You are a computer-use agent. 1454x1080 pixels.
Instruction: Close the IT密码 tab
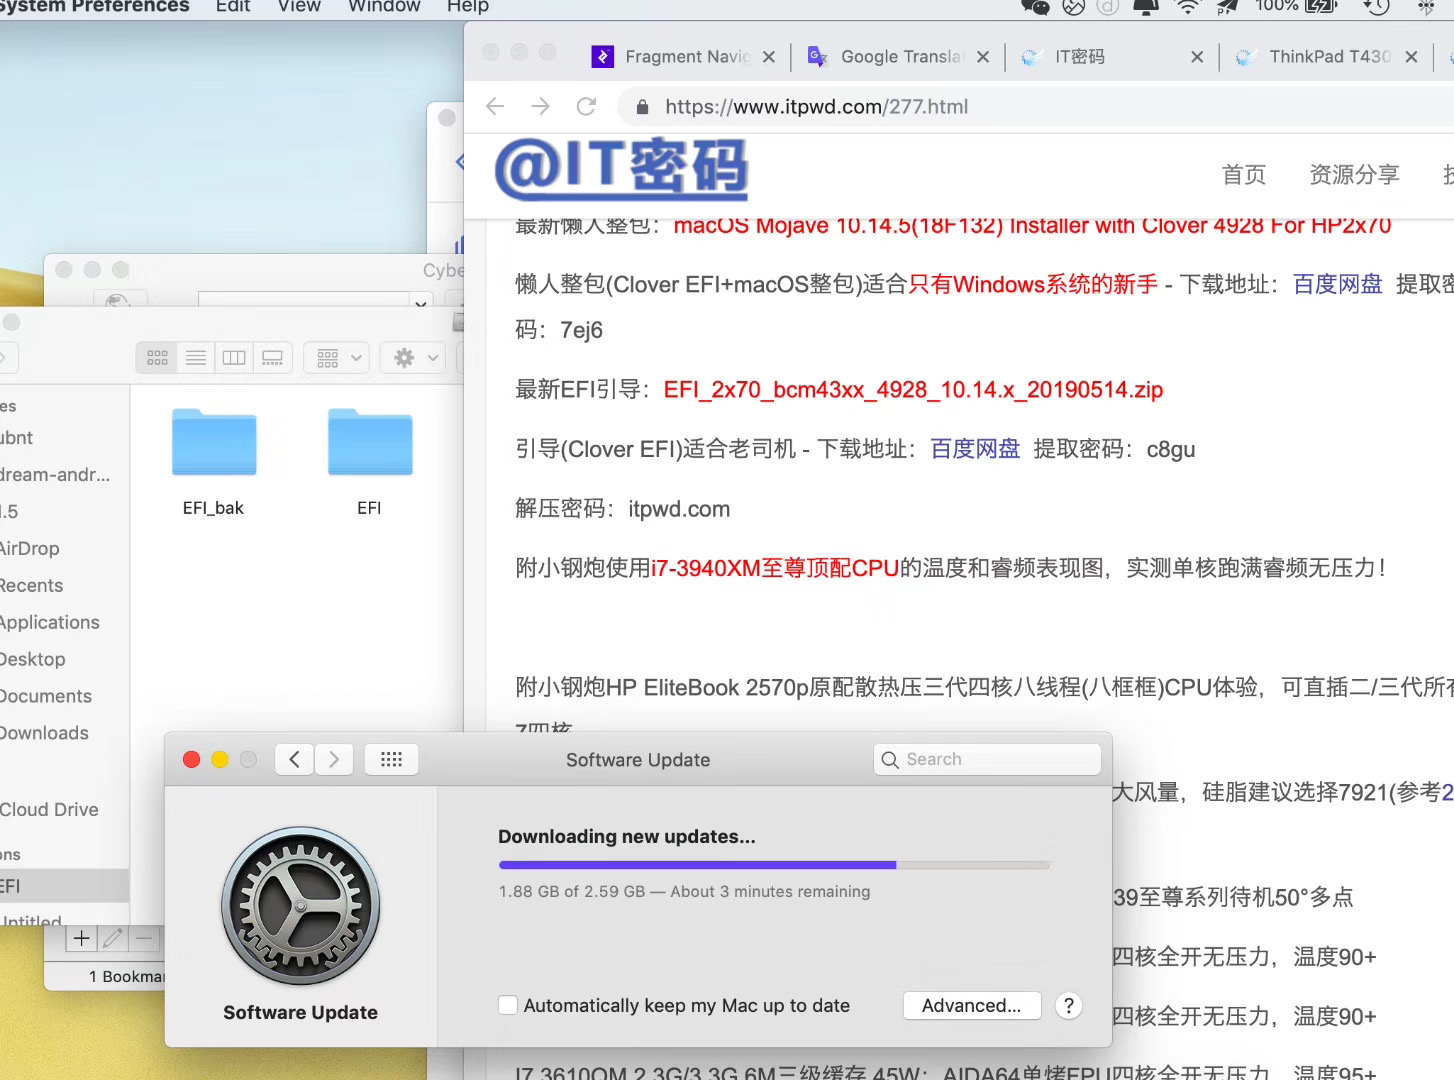(x=1197, y=57)
